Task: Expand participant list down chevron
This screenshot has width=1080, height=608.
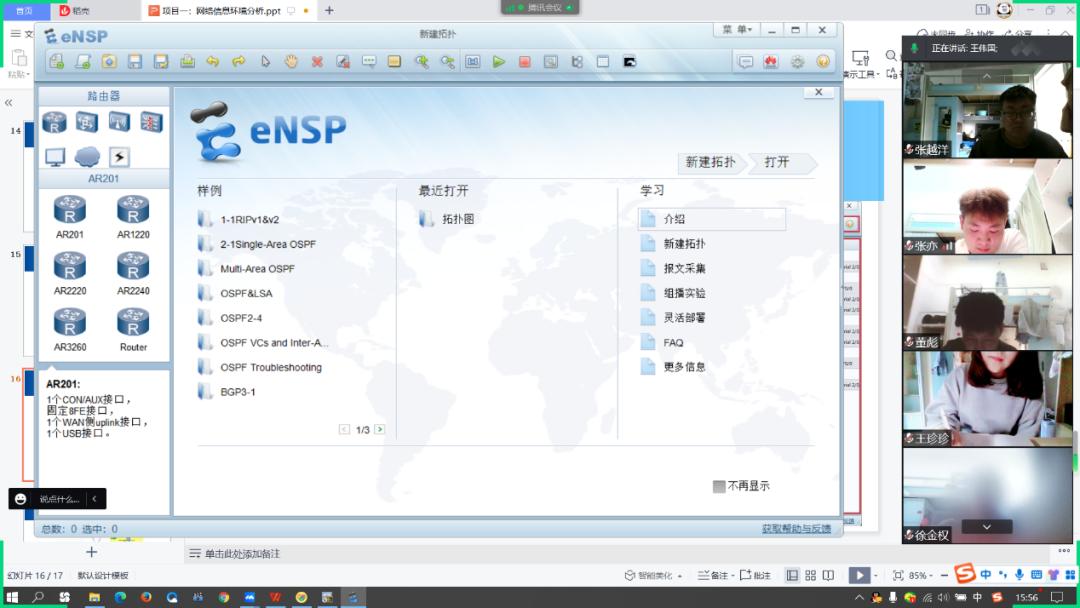Action: (x=986, y=527)
